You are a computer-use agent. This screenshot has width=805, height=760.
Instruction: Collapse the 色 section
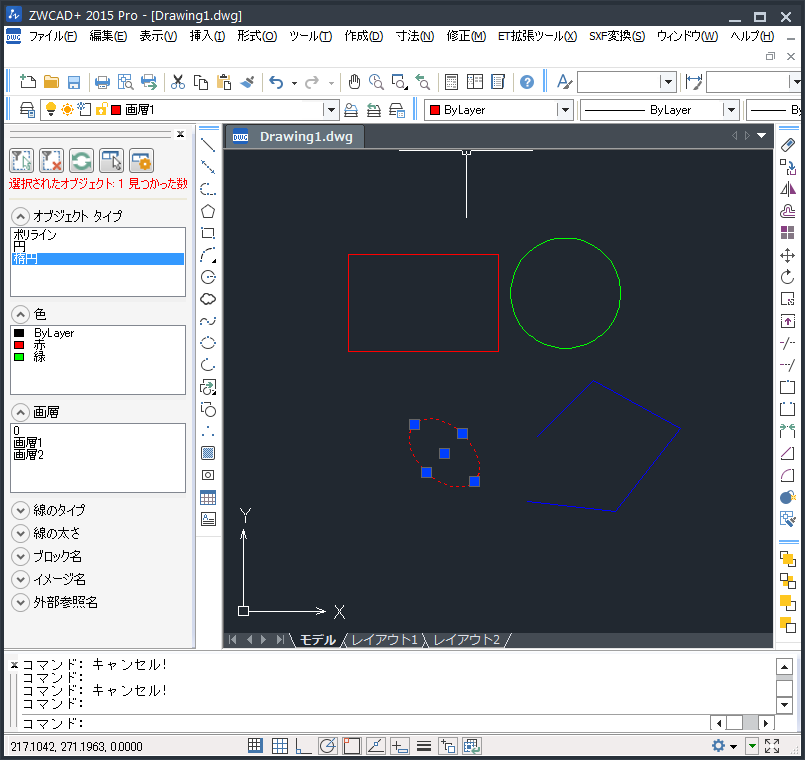20,314
